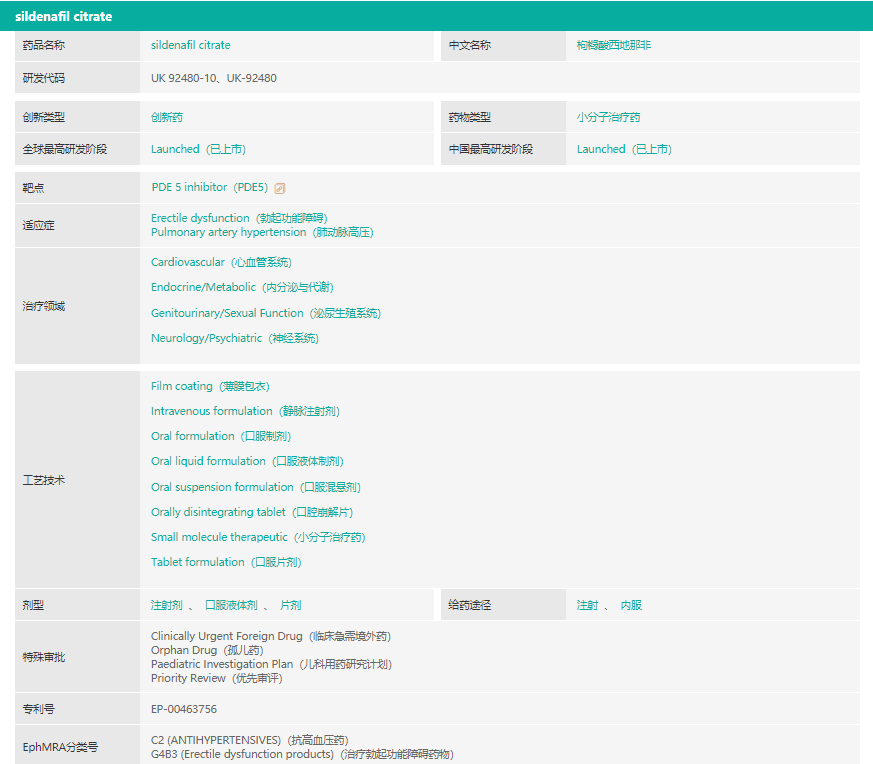Click the 工艺技术 row label

pyautogui.click(x=43, y=480)
